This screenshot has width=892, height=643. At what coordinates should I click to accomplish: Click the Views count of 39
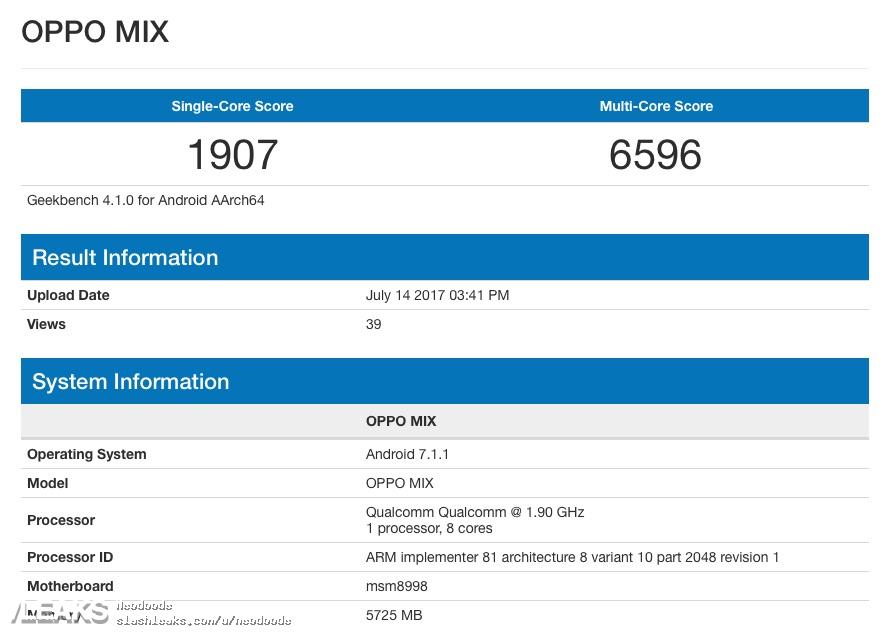(x=373, y=324)
